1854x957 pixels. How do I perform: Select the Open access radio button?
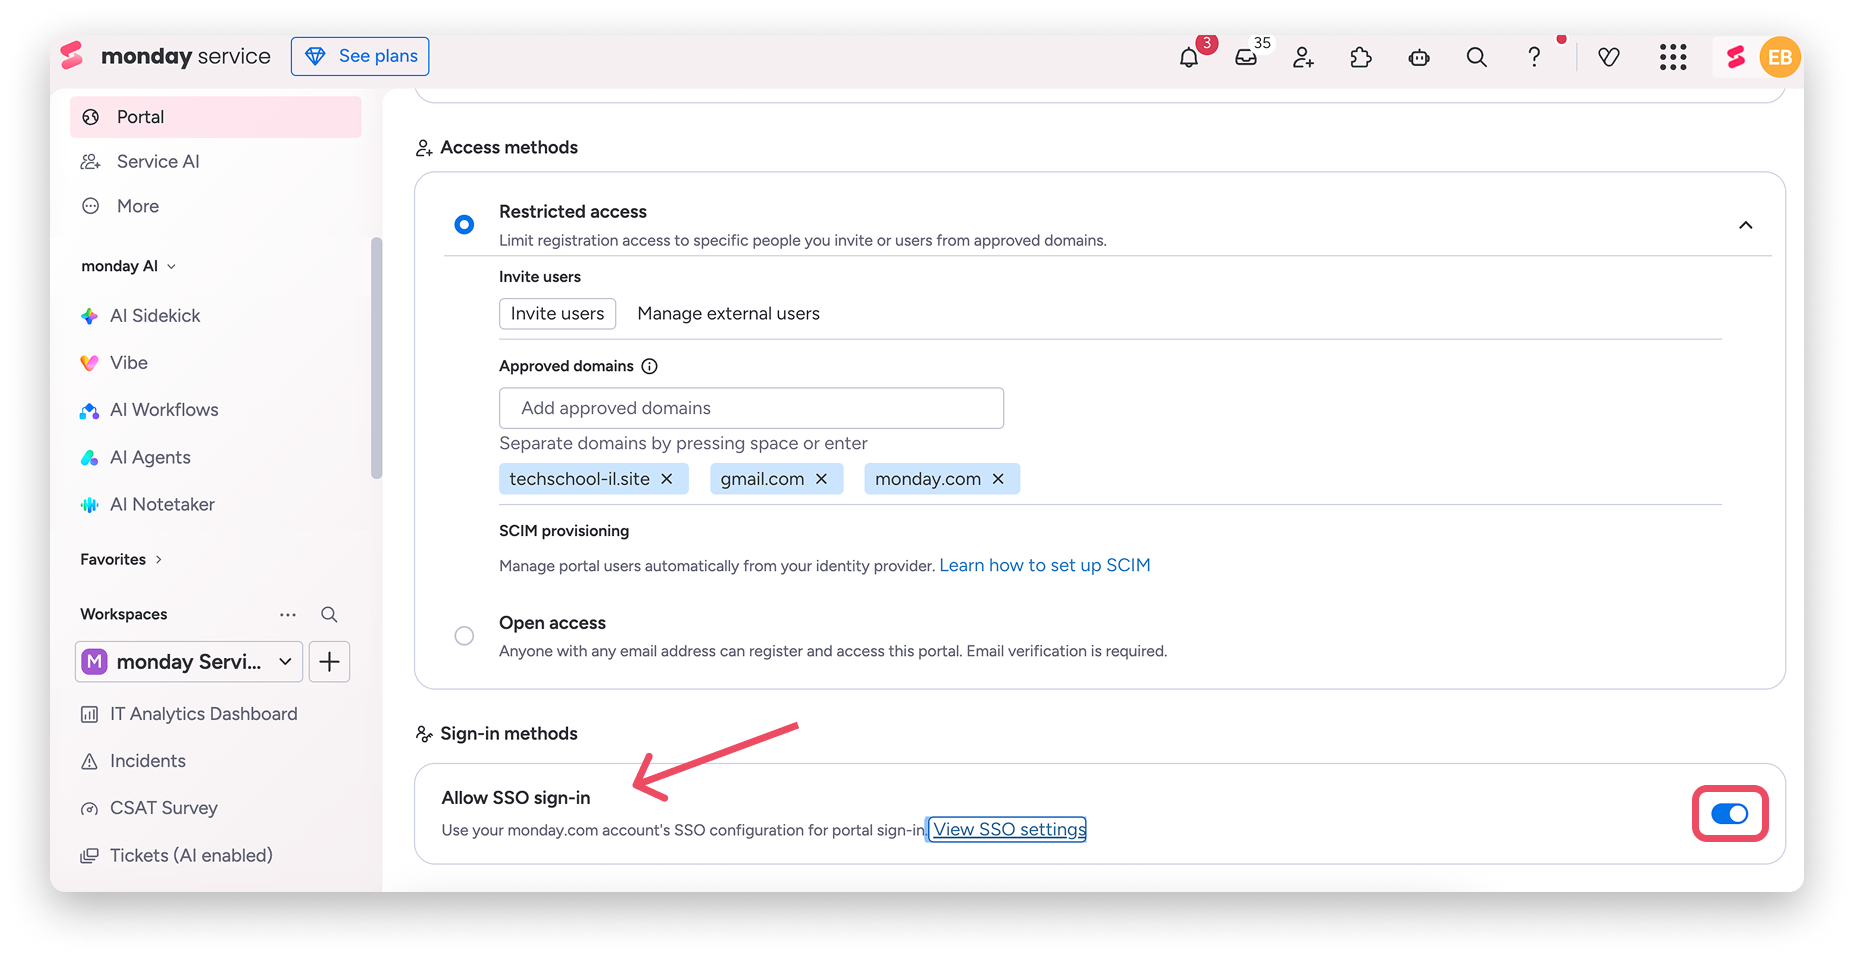(x=464, y=636)
